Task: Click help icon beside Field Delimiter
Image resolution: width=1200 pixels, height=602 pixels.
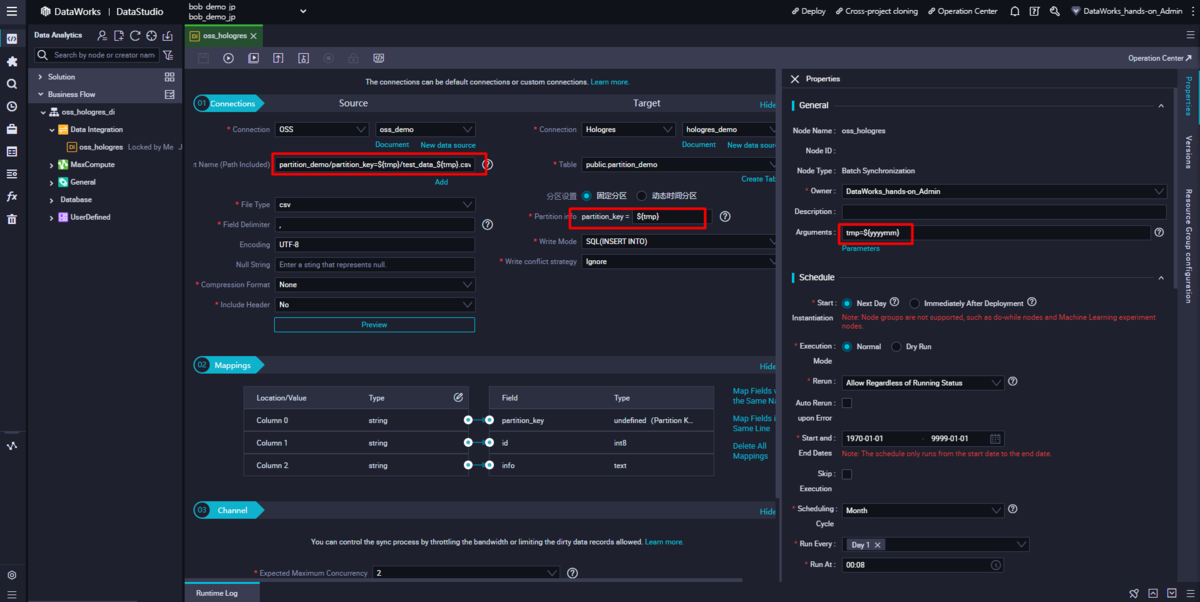Action: (487, 225)
